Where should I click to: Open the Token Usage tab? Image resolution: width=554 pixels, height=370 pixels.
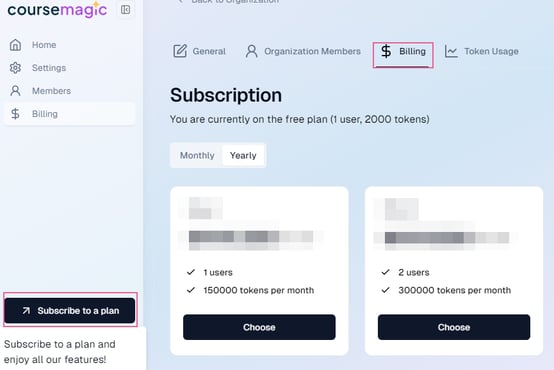pyautogui.click(x=482, y=51)
